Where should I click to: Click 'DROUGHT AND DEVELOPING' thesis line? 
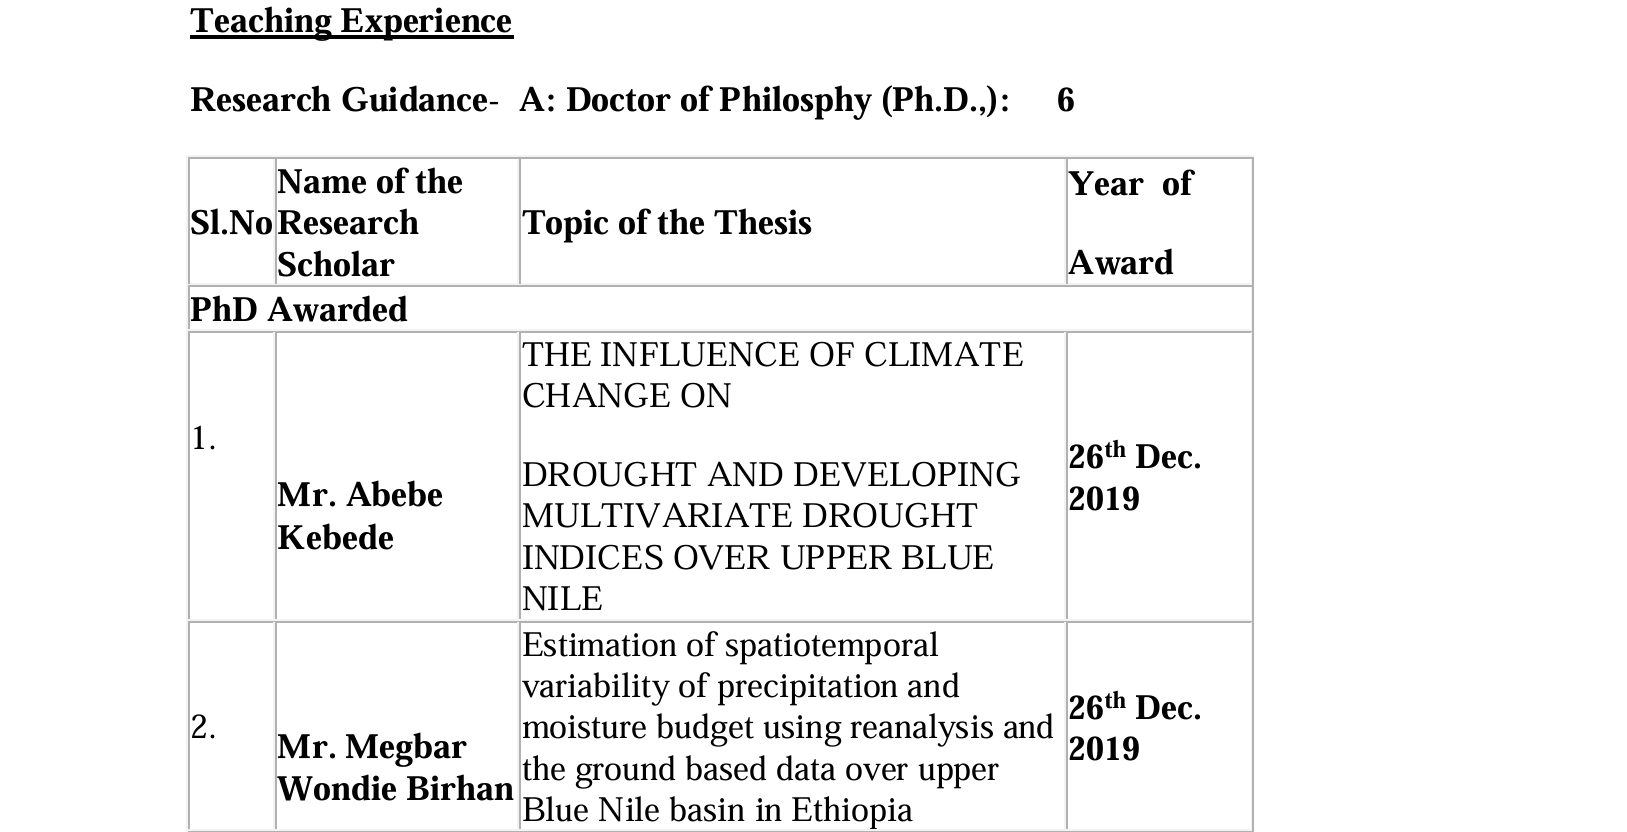771,474
